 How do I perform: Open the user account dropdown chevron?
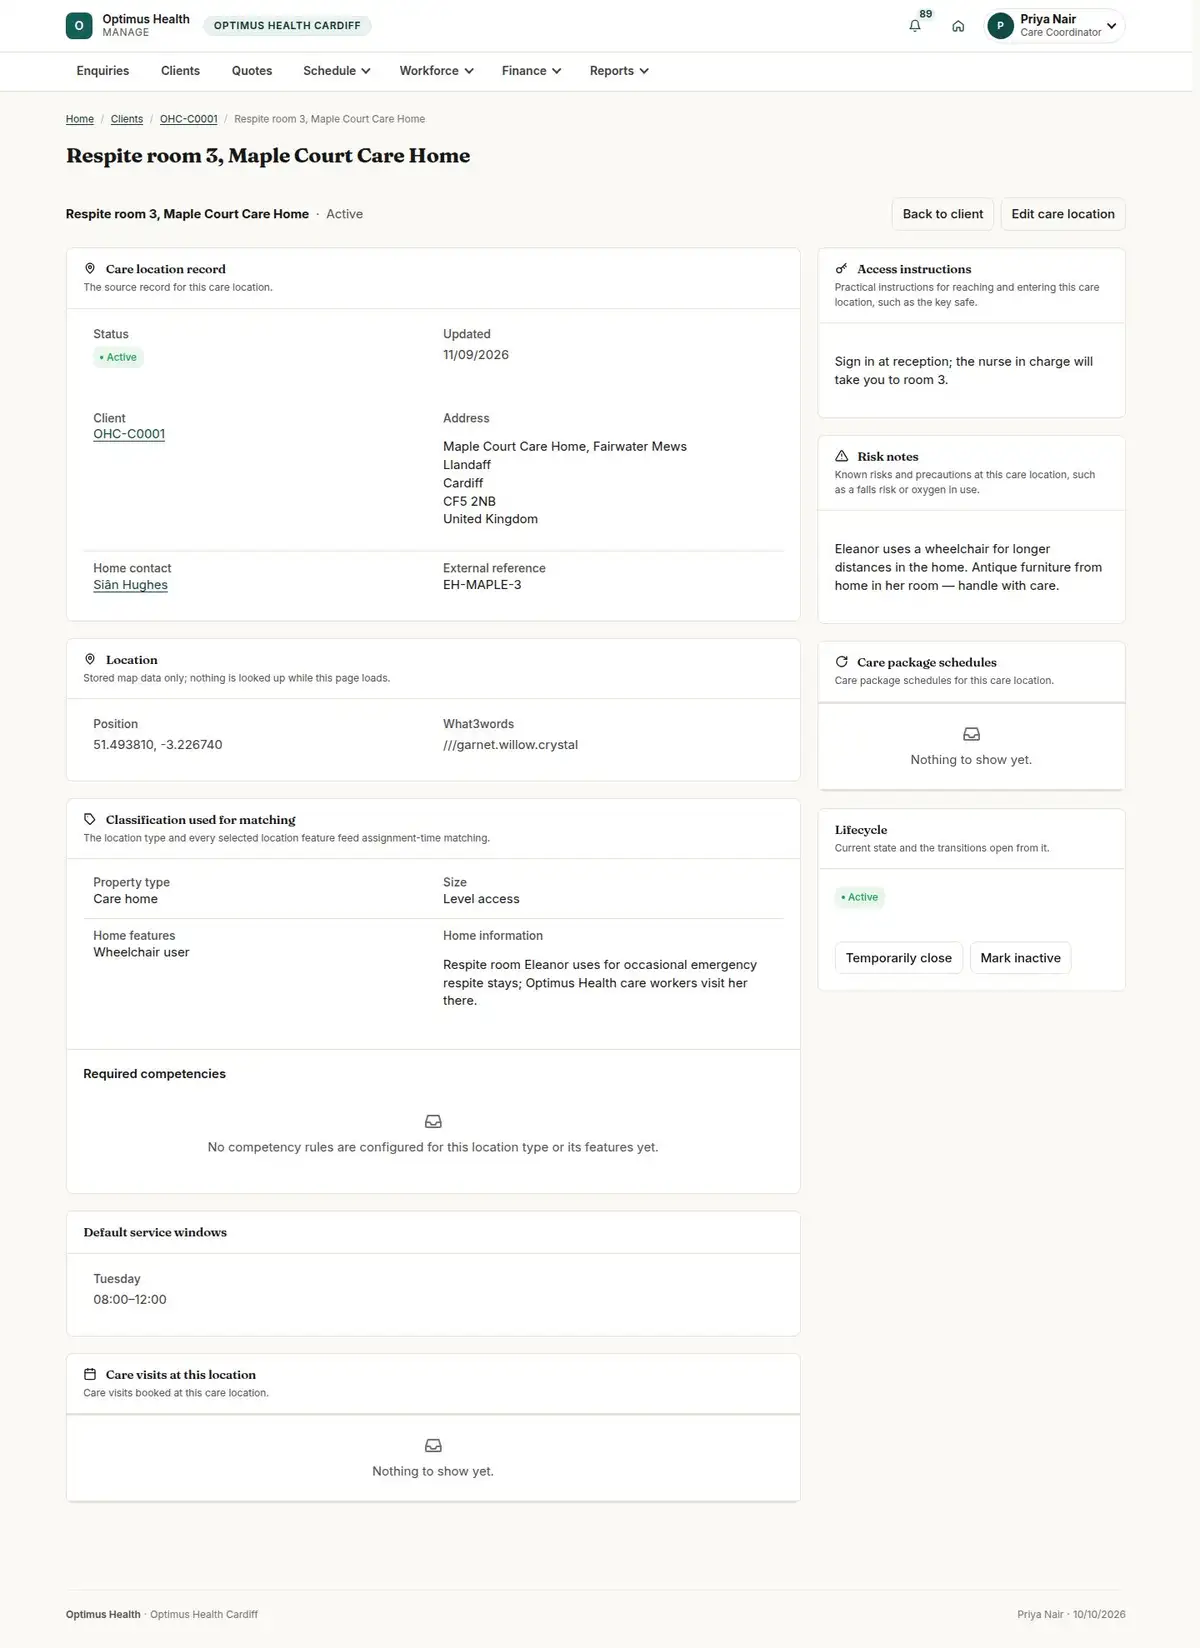[x=1111, y=26]
